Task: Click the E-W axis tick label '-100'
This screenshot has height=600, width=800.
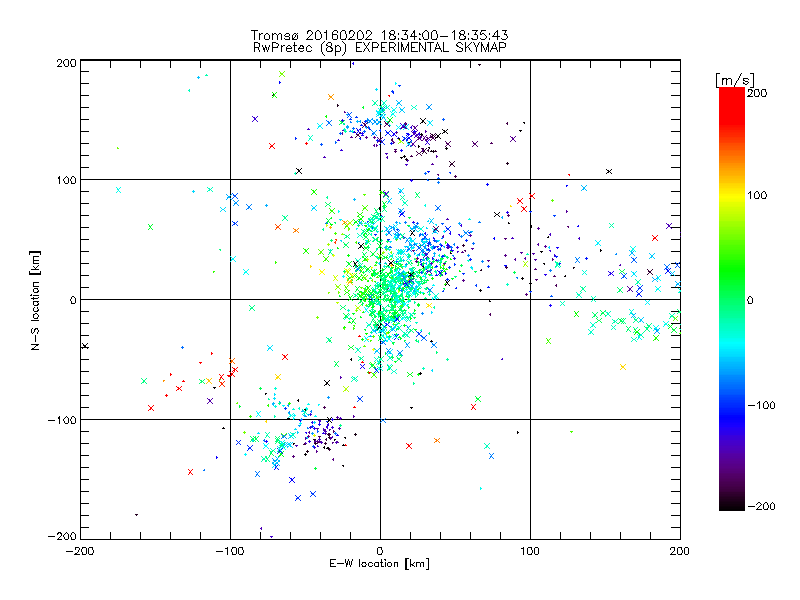Action: [230, 551]
